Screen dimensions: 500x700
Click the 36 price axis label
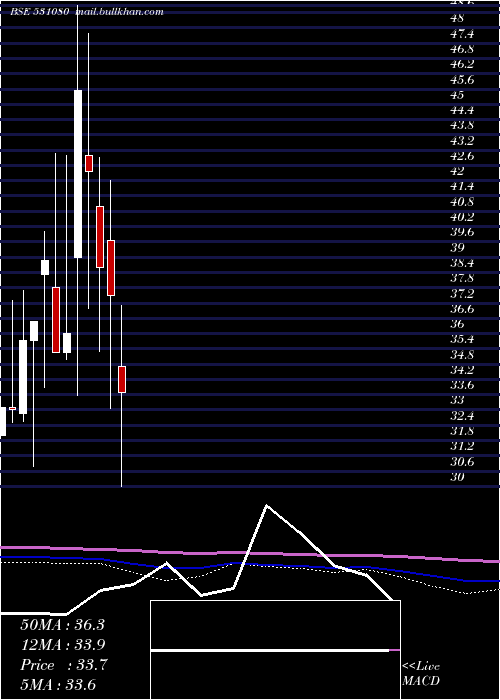click(457, 324)
